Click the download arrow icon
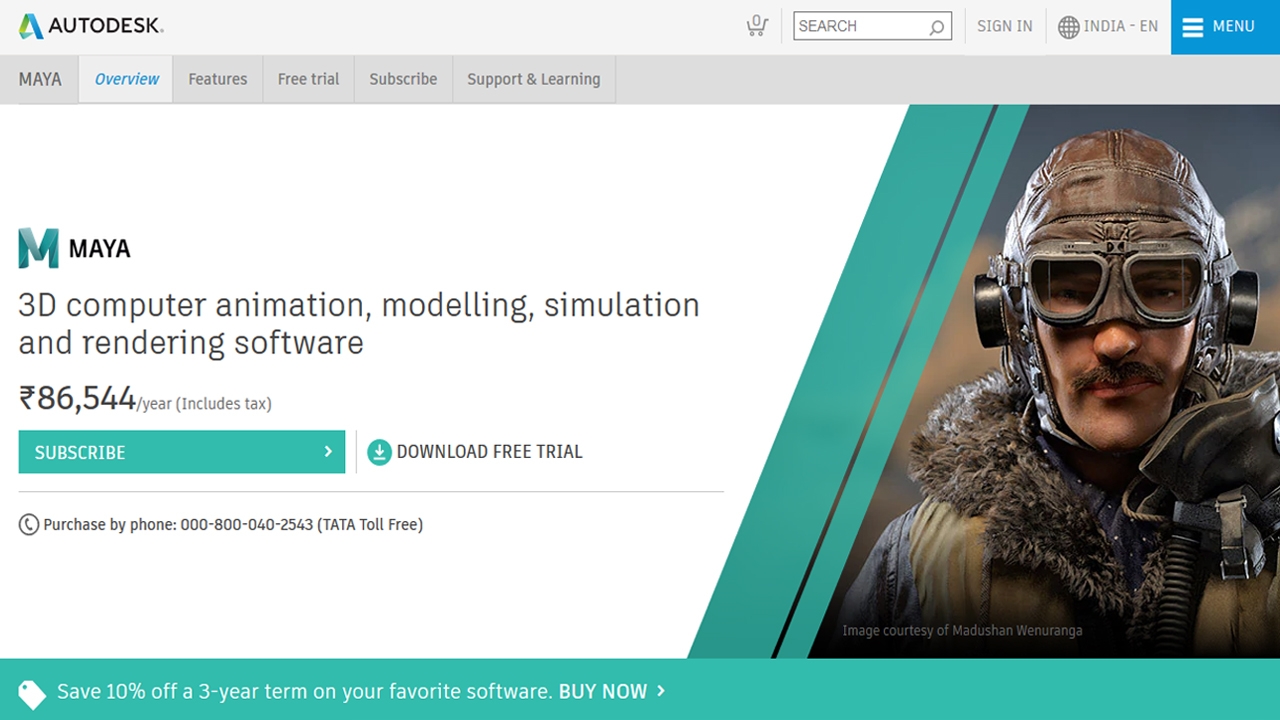 pyautogui.click(x=379, y=452)
